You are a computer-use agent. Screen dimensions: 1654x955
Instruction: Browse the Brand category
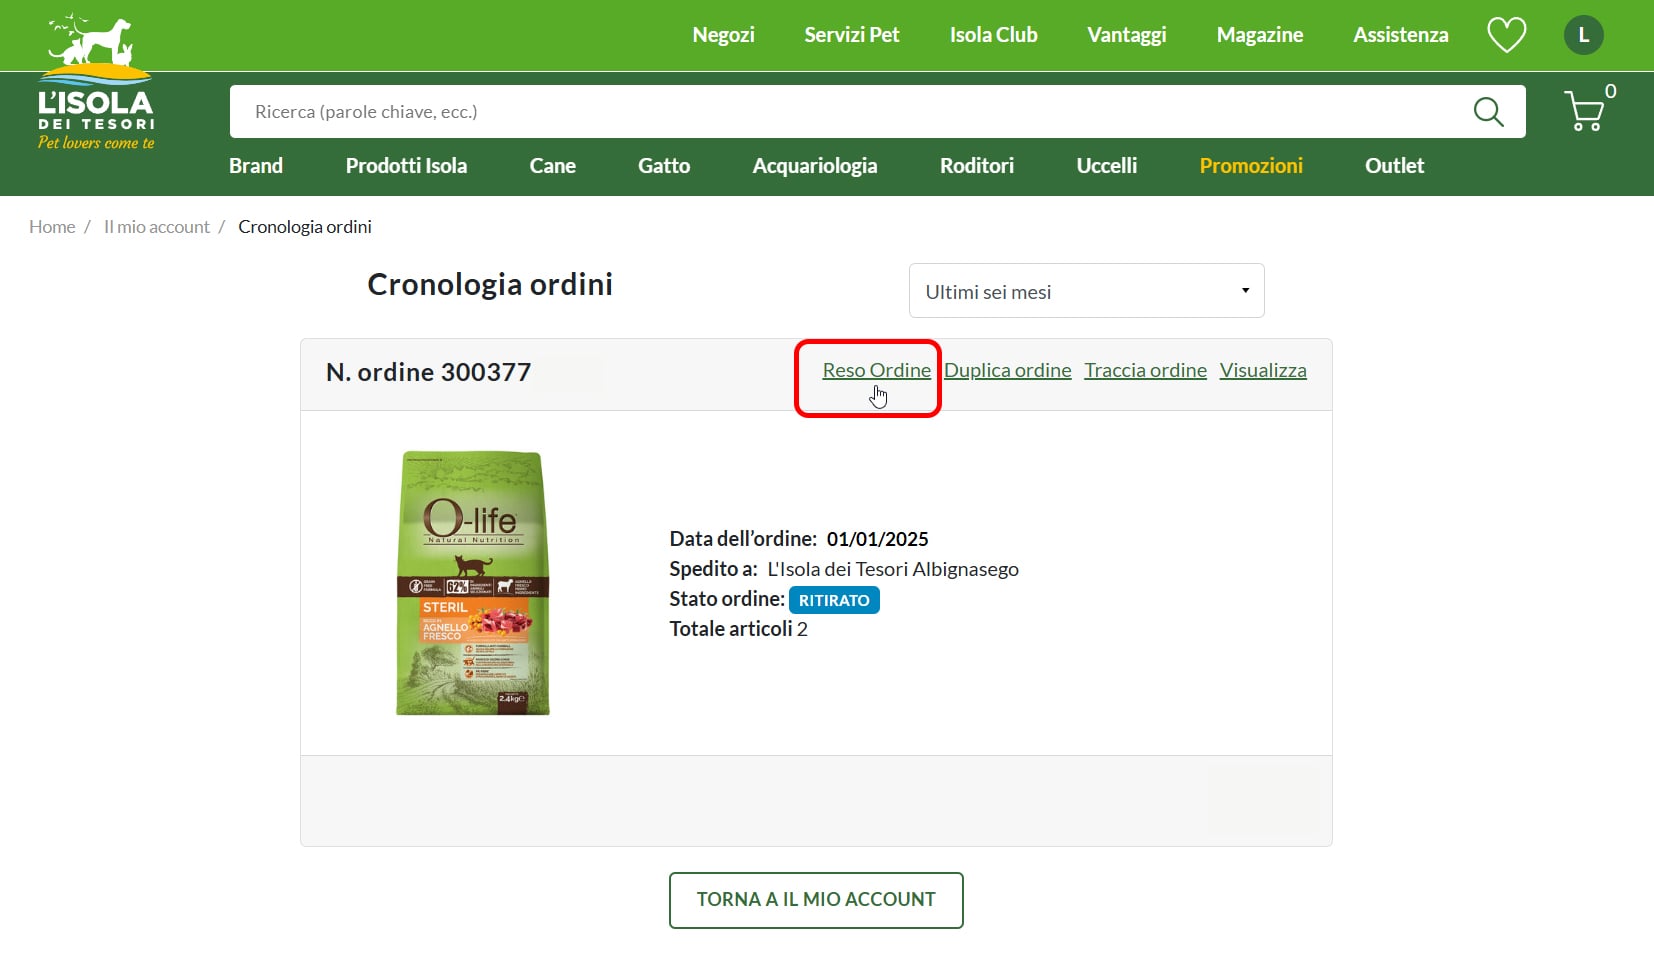pyautogui.click(x=256, y=166)
